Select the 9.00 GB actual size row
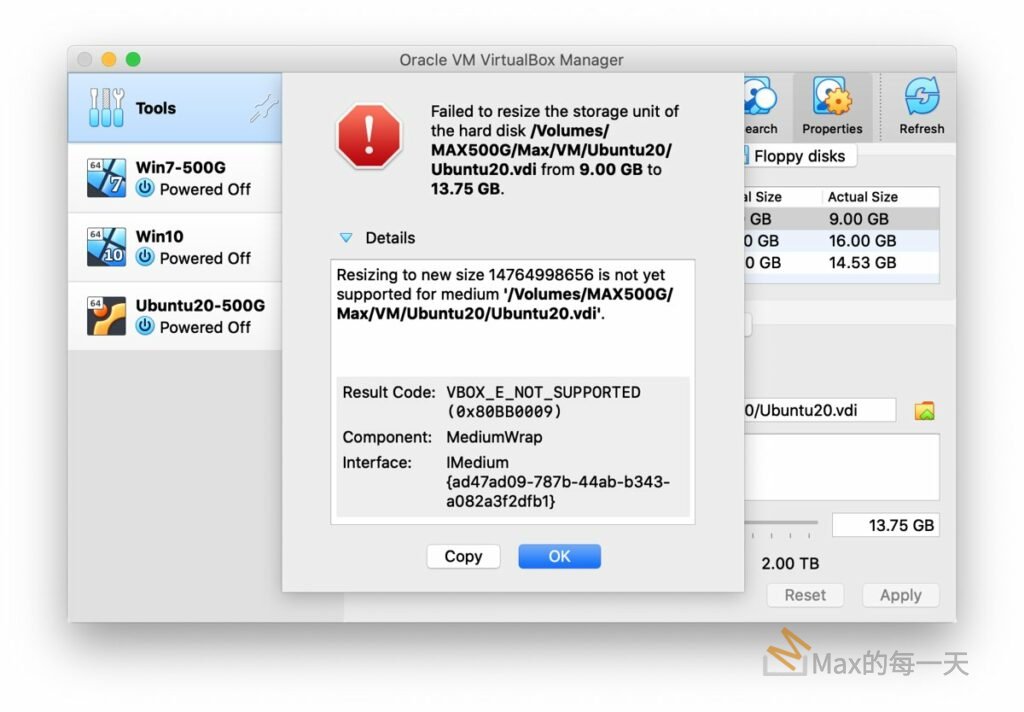The height and width of the screenshot is (712, 1024). 858,219
